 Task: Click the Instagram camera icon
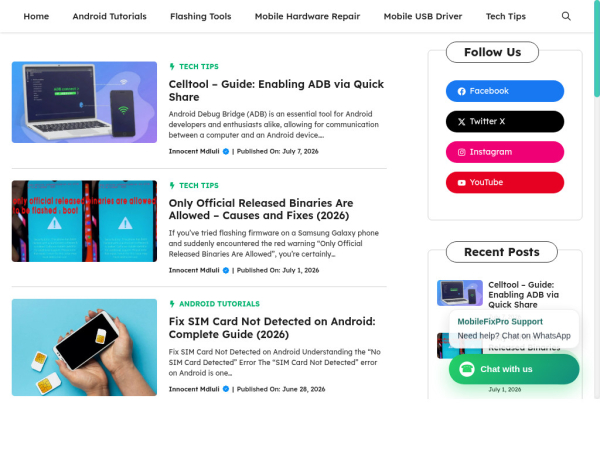pyautogui.click(x=461, y=152)
